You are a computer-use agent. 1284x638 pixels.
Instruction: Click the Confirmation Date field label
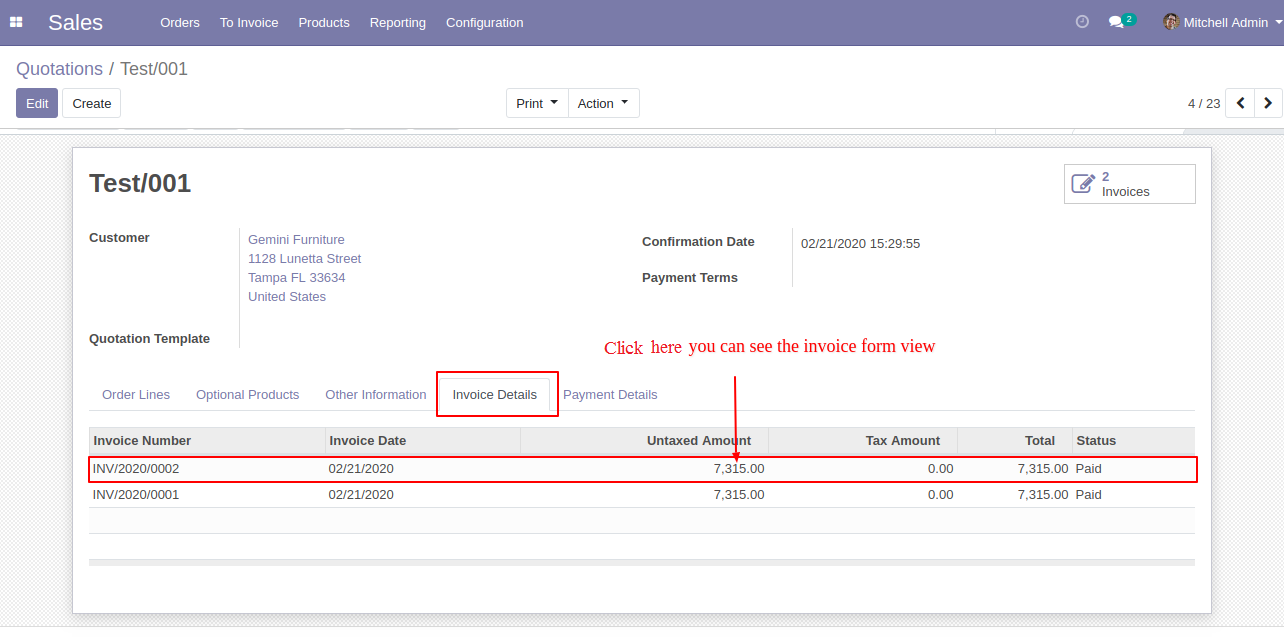pyautogui.click(x=698, y=242)
